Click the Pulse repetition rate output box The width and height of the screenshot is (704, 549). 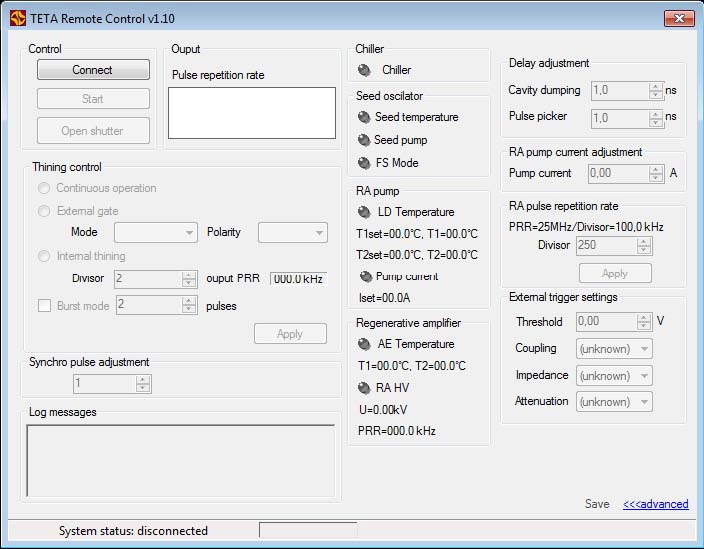click(x=252, y=112)
